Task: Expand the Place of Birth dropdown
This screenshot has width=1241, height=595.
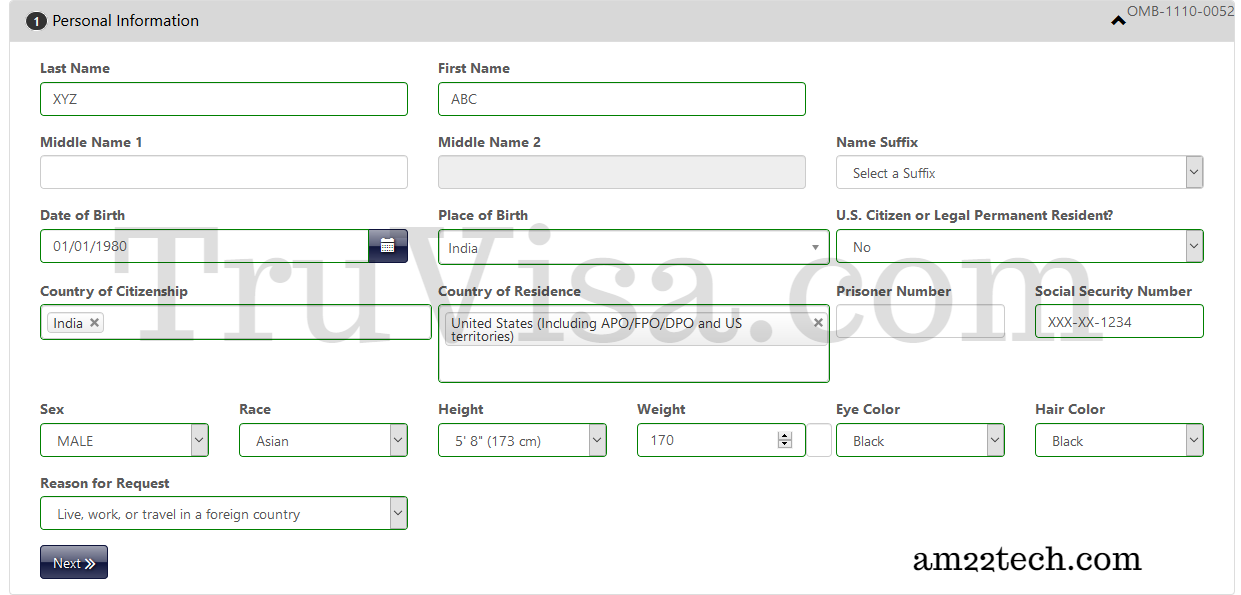Action: click(633, 248)
